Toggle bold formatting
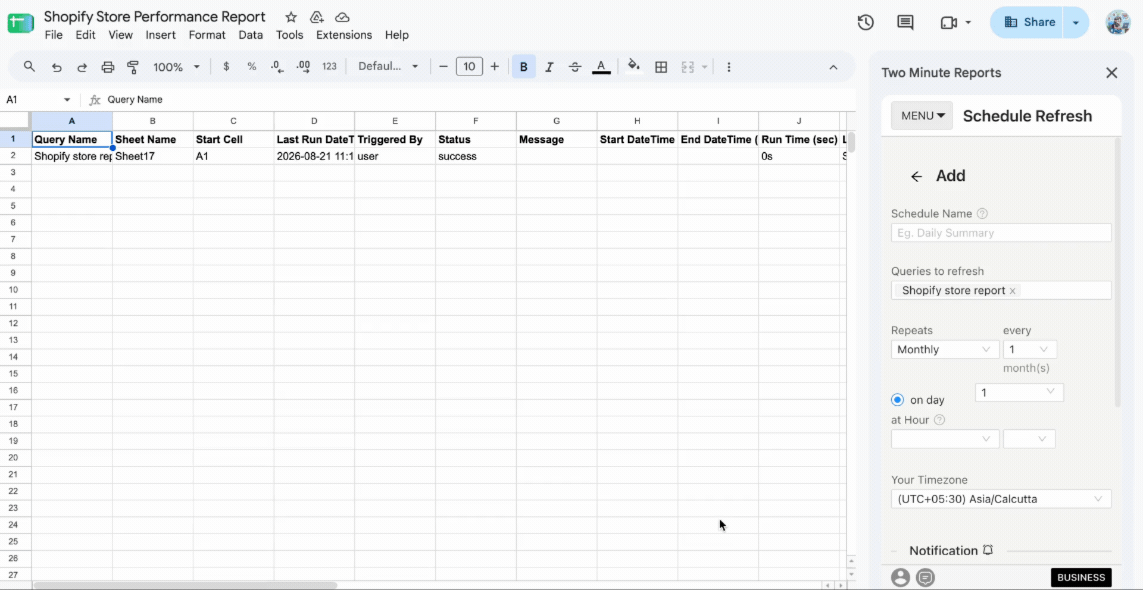 (523, 66)
